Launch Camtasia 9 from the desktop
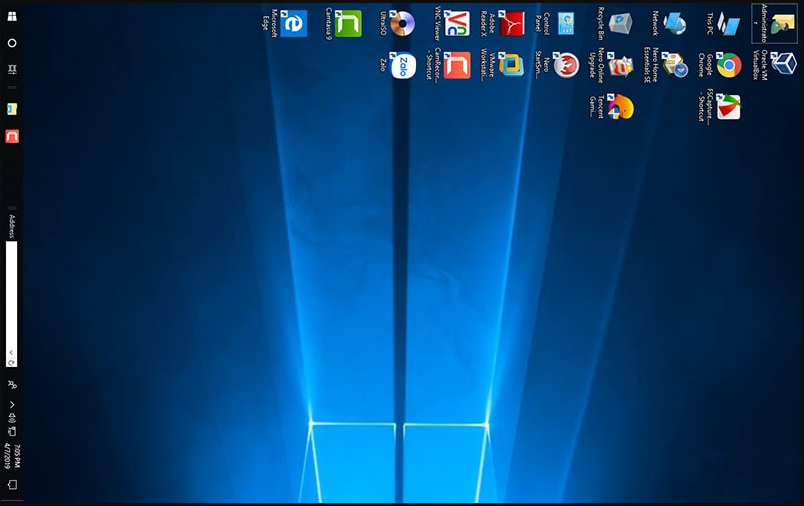 347,24
